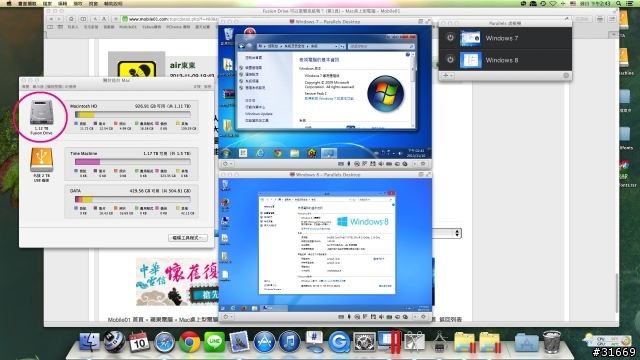Viewport: 640px width, 360px height.
Task: Click the Windows 7 Start orb
Action: pos(226,153)
